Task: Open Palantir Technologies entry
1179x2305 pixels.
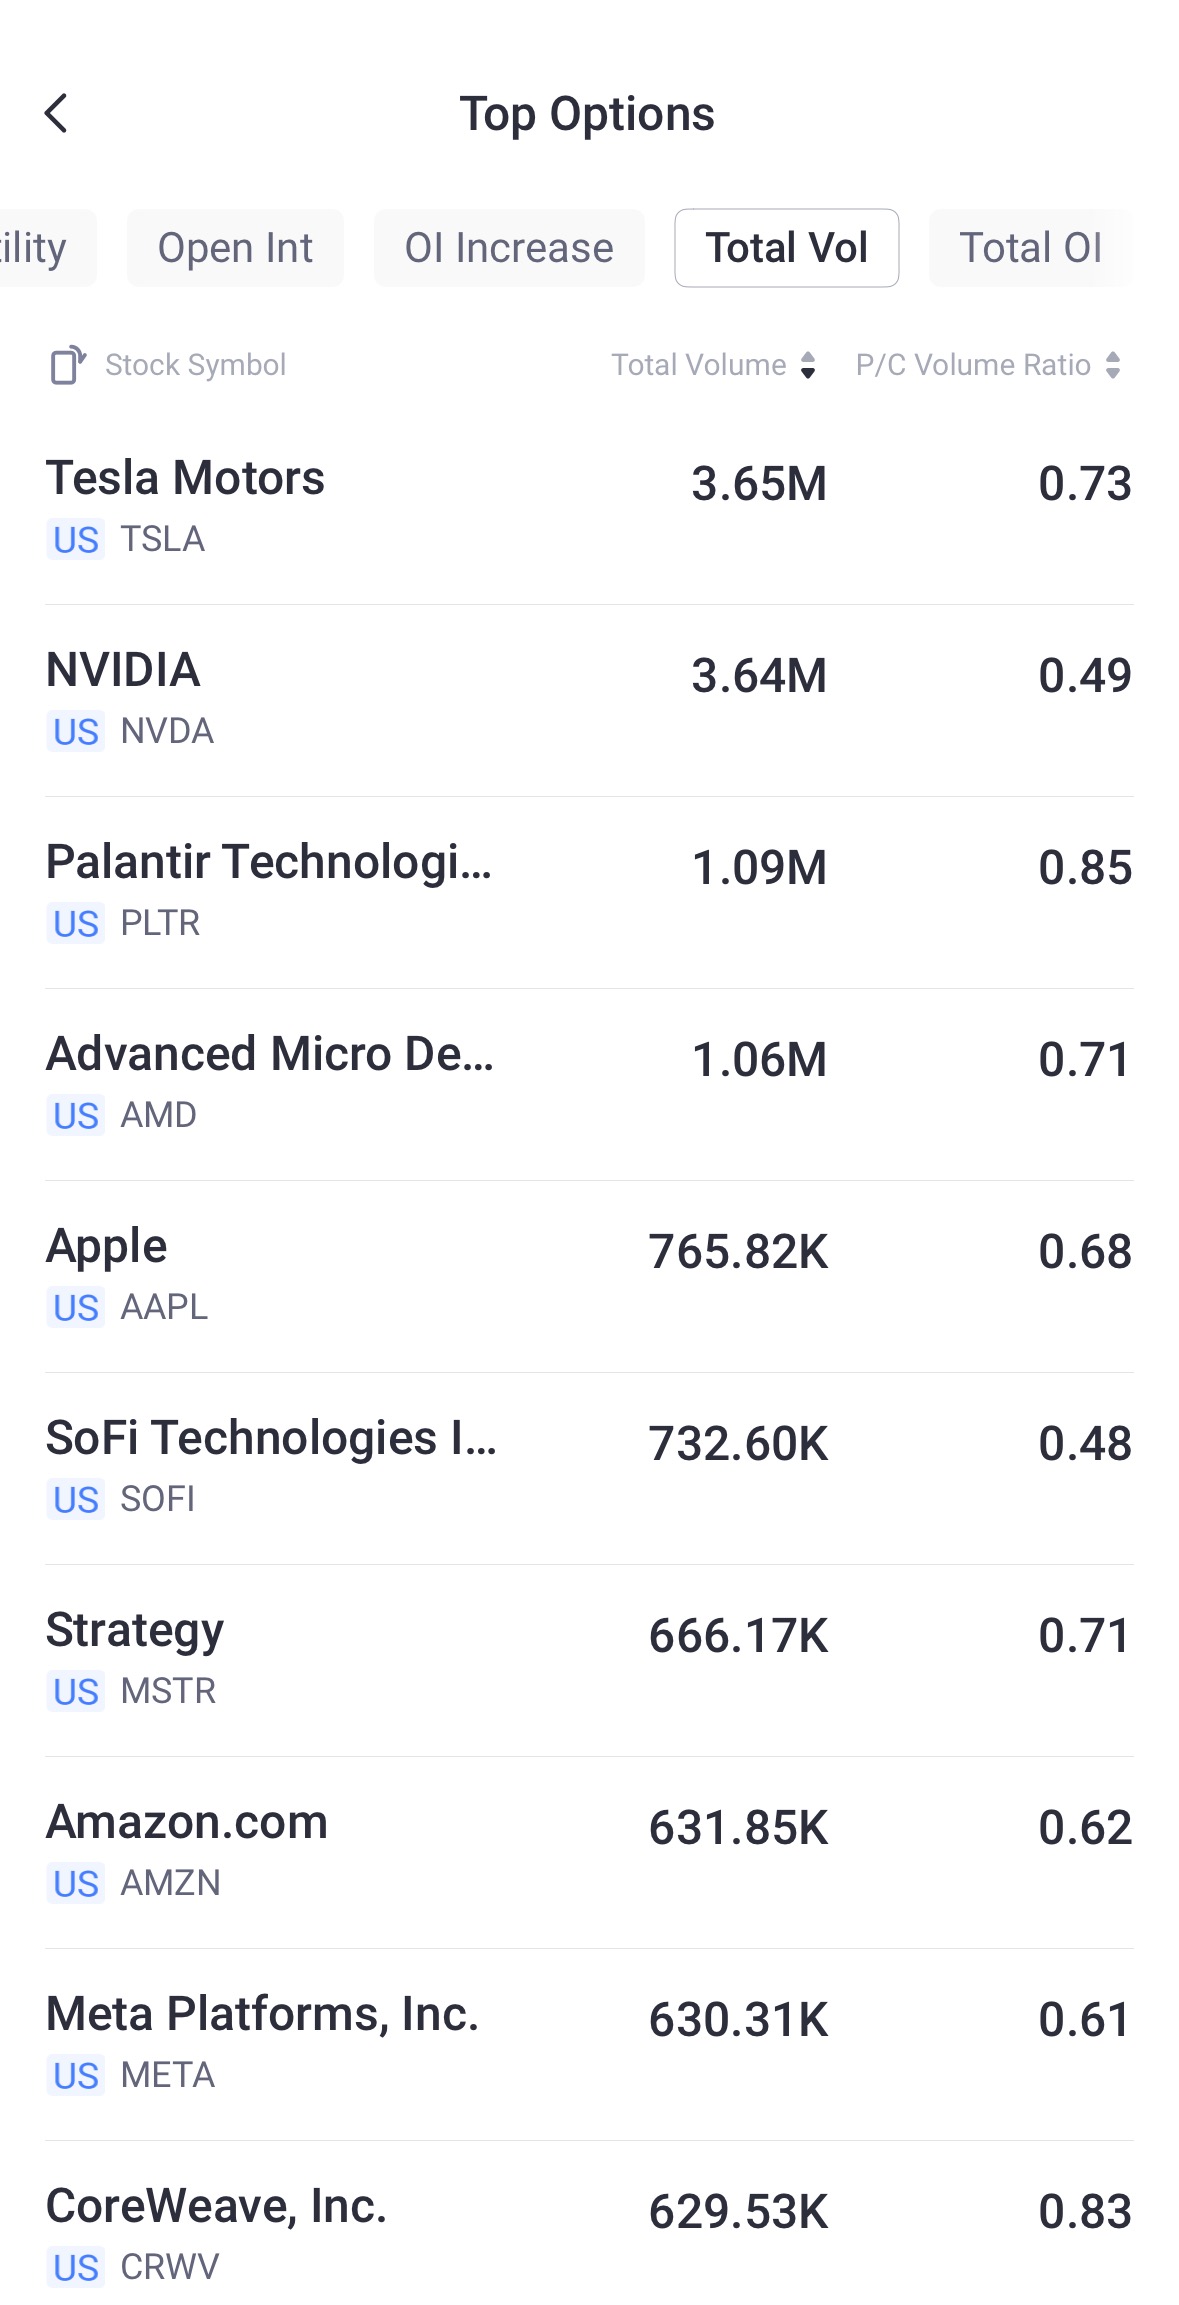Action: [589, 891]
